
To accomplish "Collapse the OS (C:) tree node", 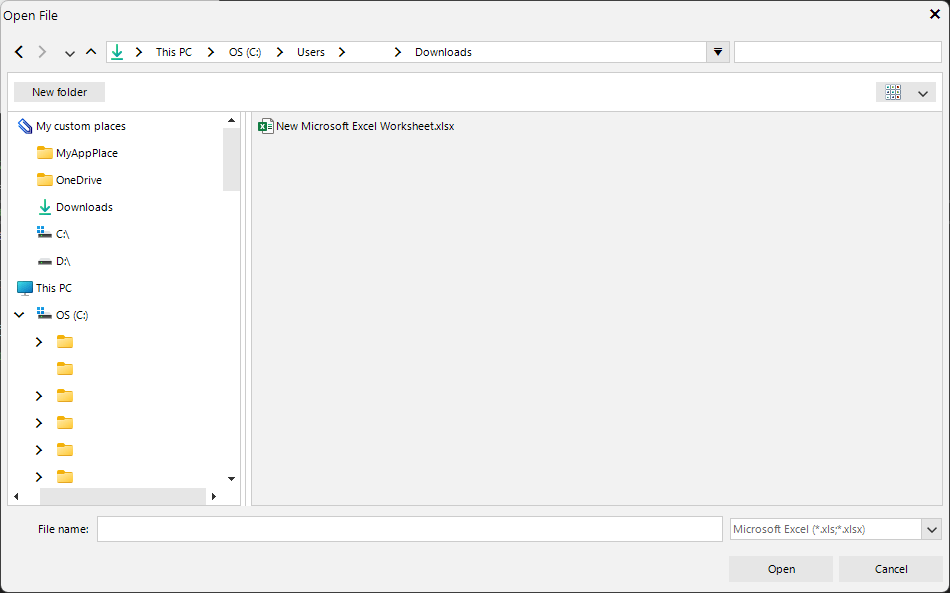I will point(19,315).
